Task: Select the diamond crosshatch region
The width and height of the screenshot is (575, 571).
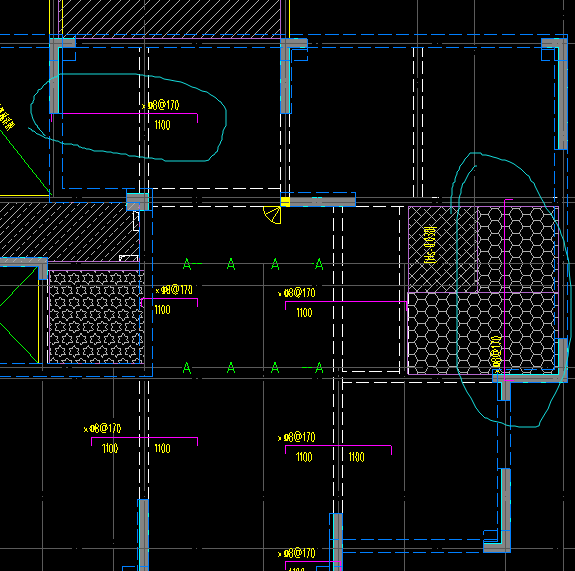Action: [x=443, y=249]
